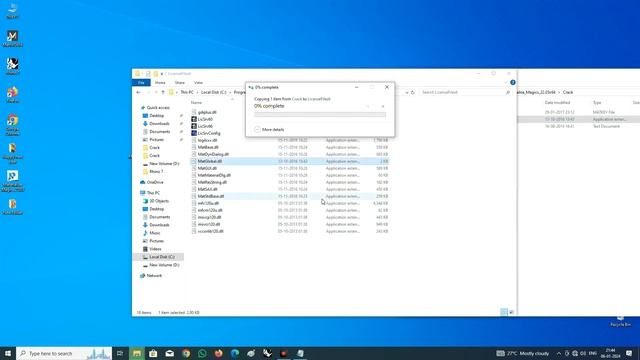Screen dimensions: 640x360
Task: Open address bar history dropdown
Action: 407,92
